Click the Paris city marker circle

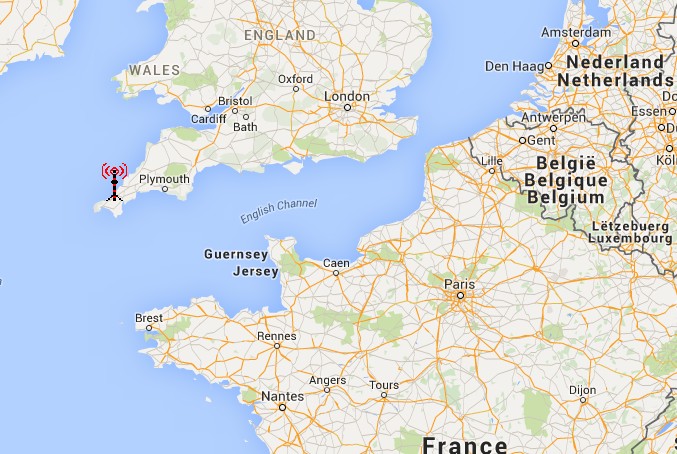click(461, 296)
